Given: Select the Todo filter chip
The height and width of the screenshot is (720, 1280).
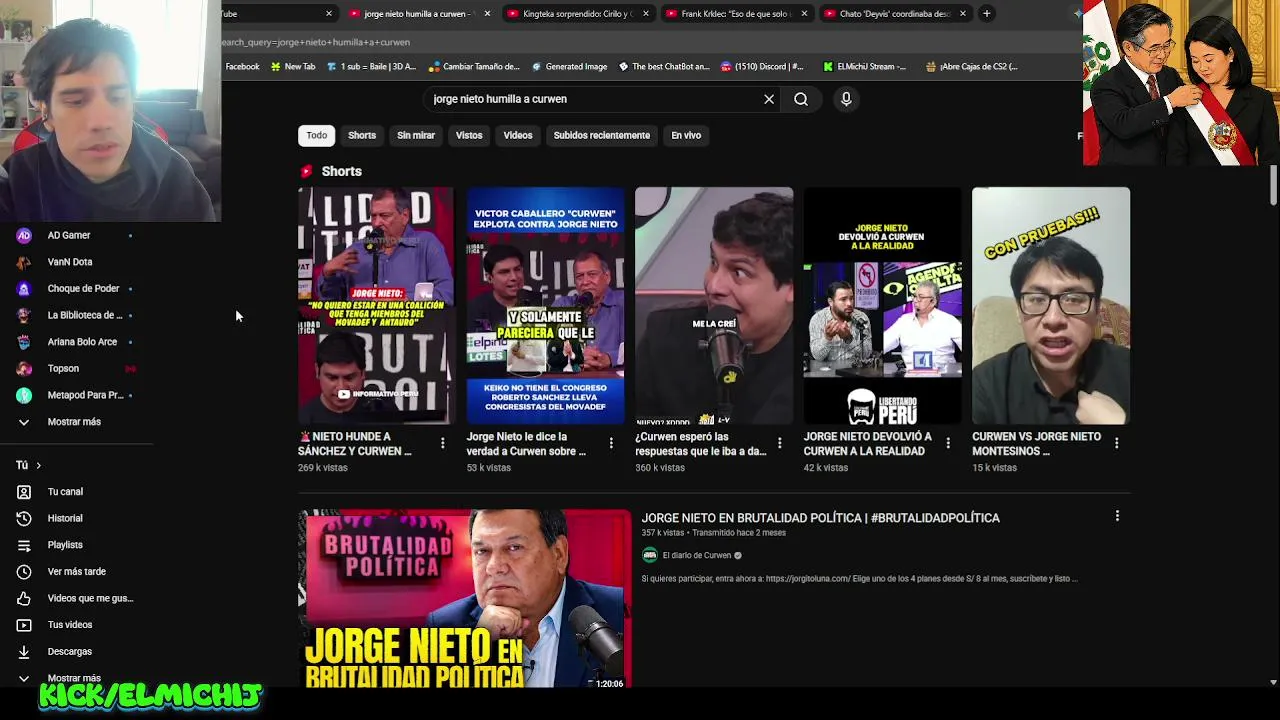Looking at the screenshot, I should [317, 135].
